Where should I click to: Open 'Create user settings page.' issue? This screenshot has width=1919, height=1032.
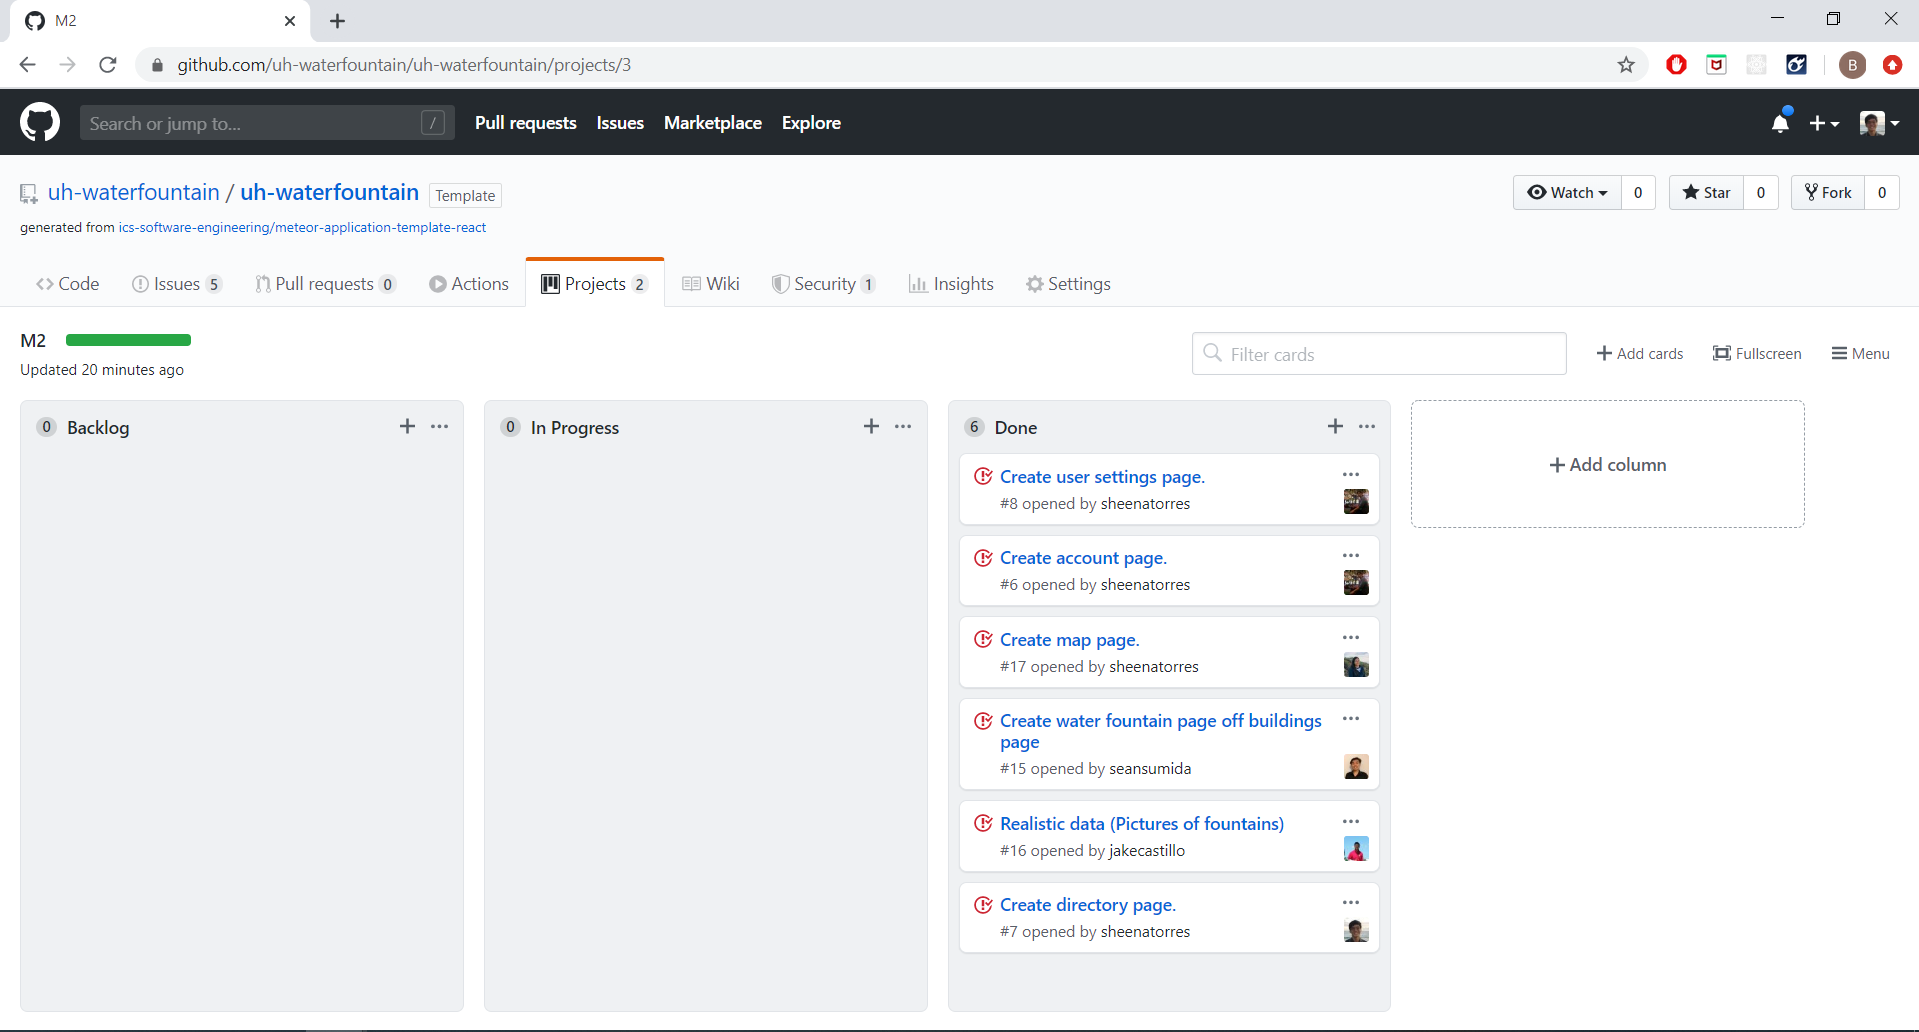[x=1102, y=477]
